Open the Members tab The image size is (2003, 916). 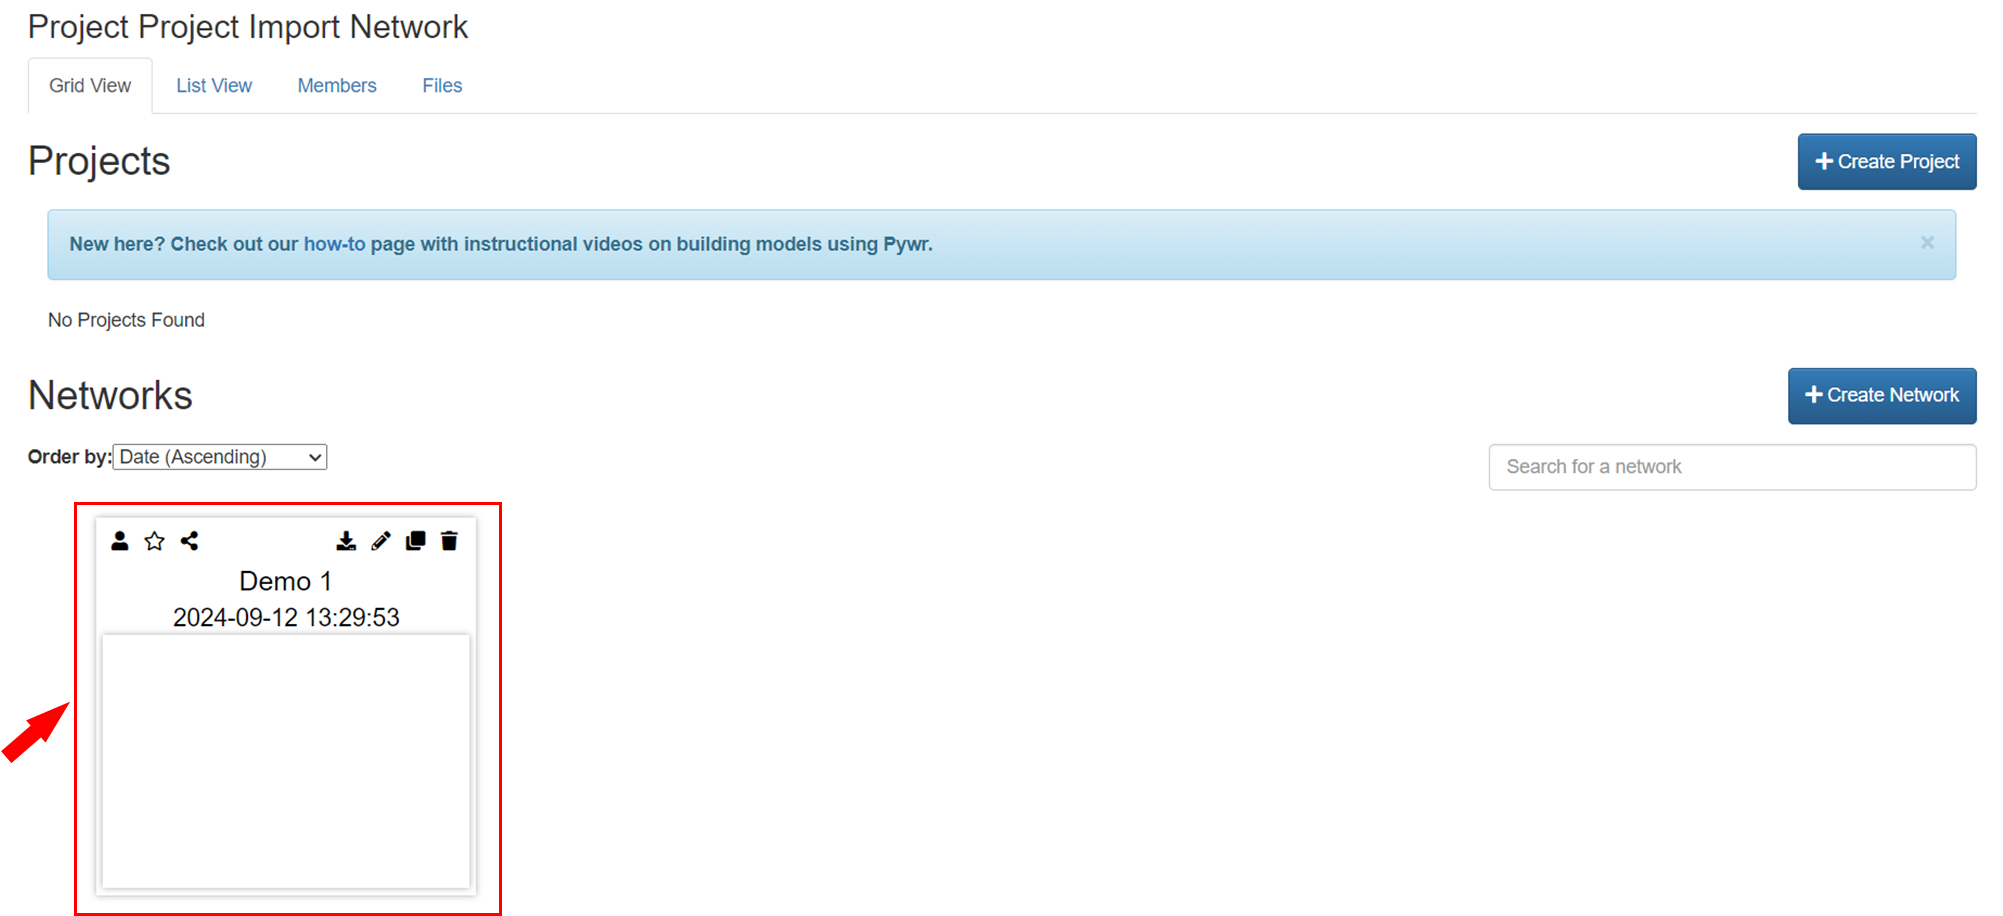[x=337, y=86]
